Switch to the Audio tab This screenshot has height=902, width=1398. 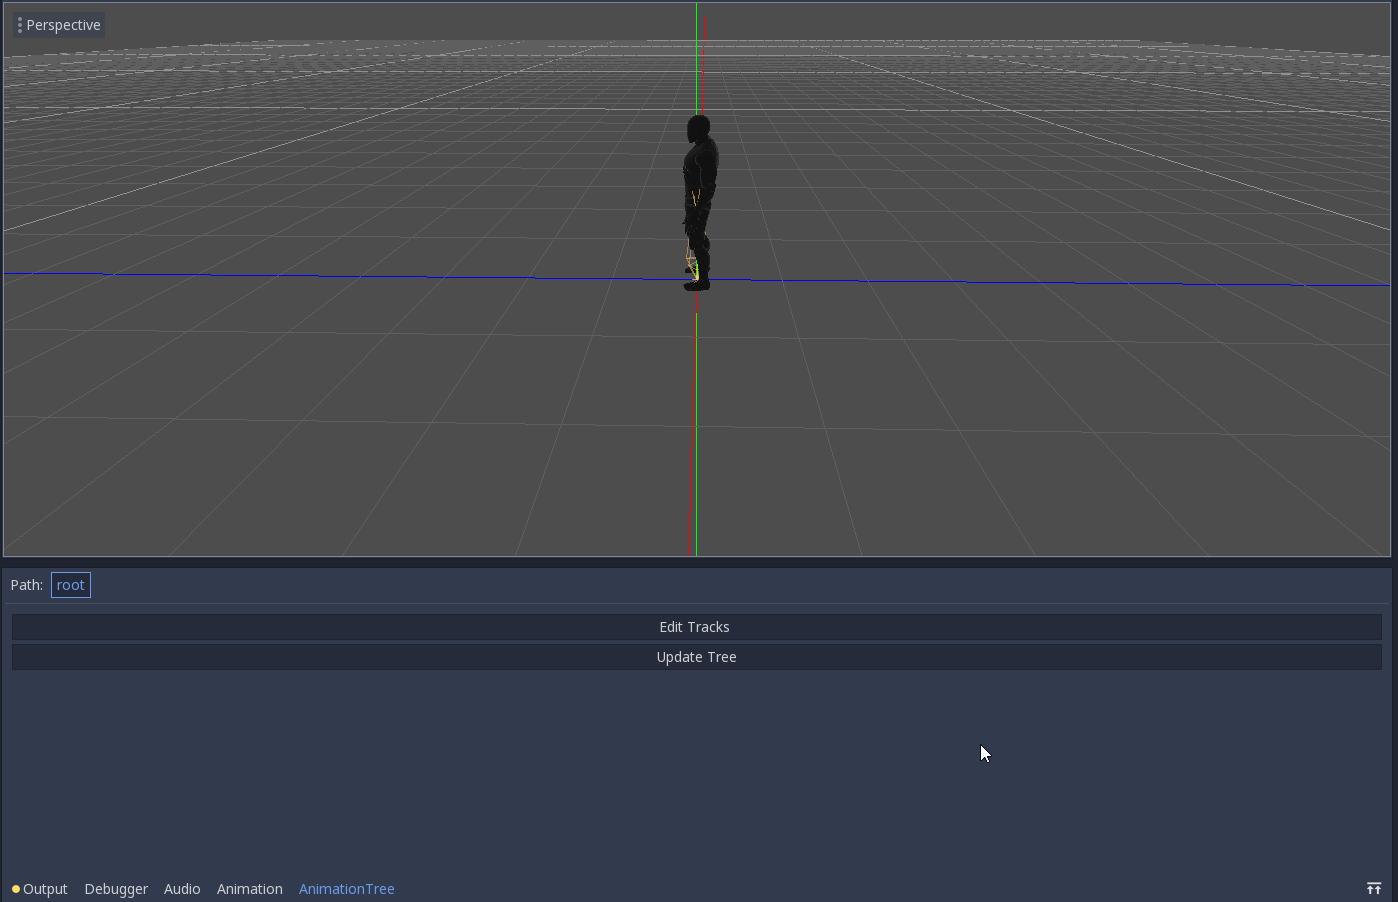point(182,889)
